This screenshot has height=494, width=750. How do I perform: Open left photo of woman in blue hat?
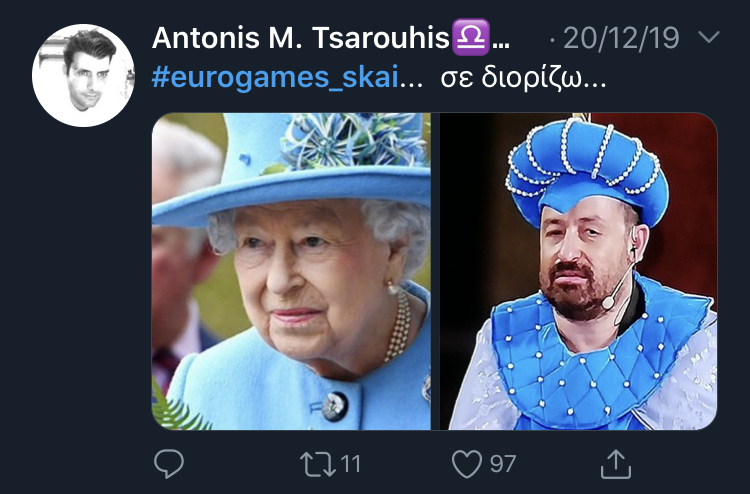point(291,271)
